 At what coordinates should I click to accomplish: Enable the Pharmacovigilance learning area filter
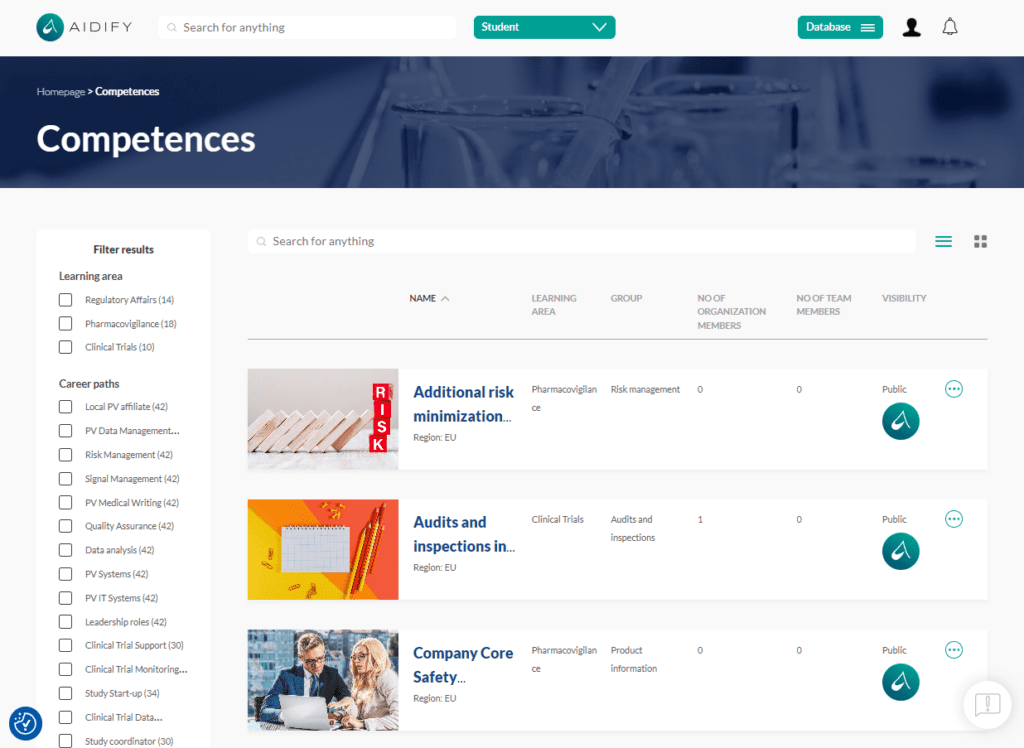(65, 323)
